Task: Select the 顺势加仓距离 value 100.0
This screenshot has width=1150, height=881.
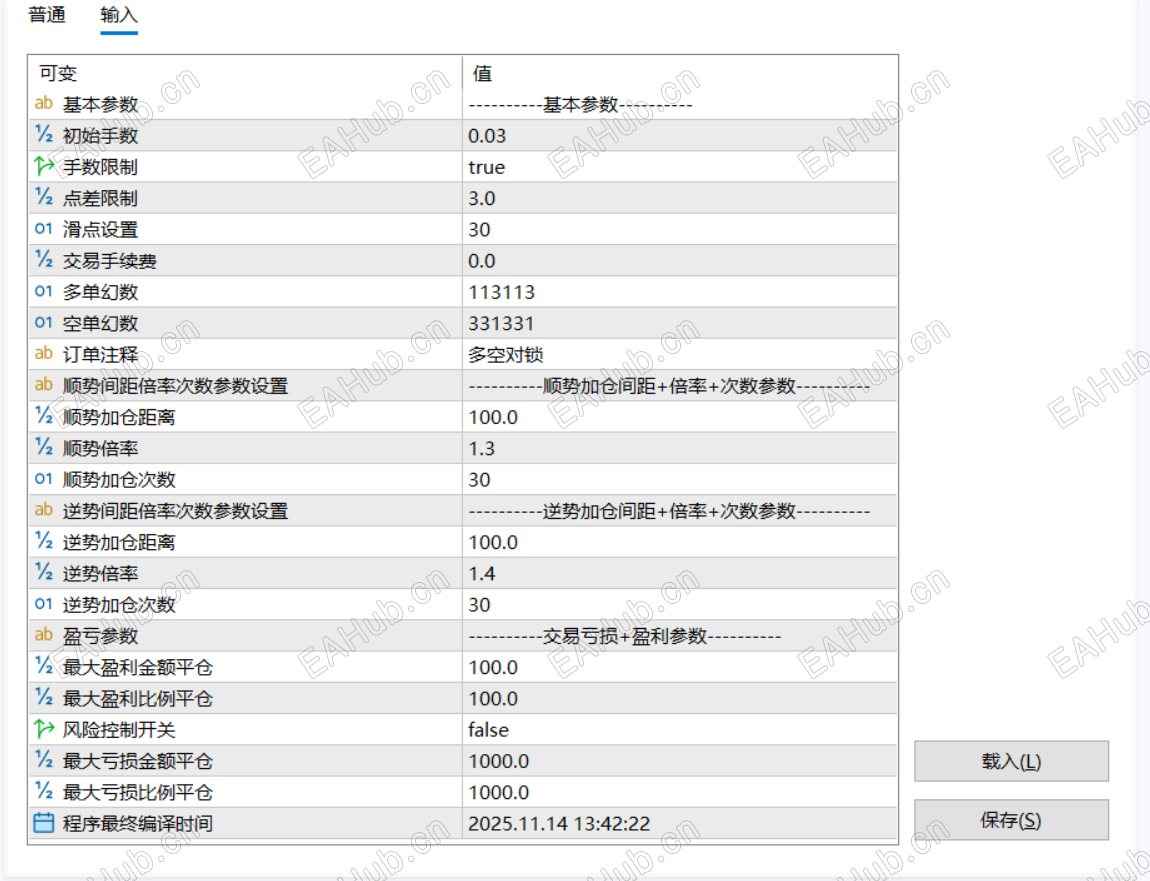Action: point(493,417)
